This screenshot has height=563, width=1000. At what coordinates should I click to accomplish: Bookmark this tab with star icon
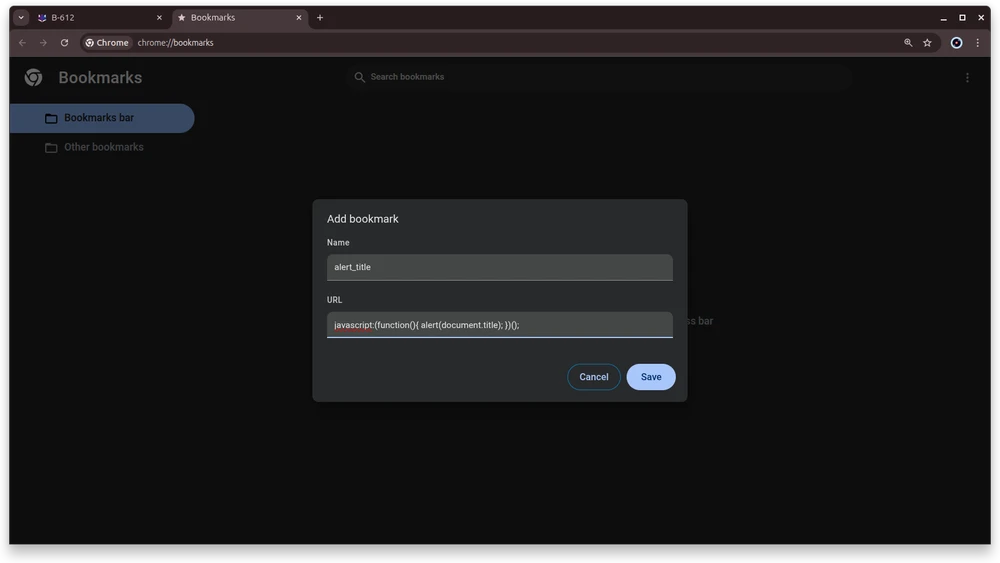tap(927, 43)
